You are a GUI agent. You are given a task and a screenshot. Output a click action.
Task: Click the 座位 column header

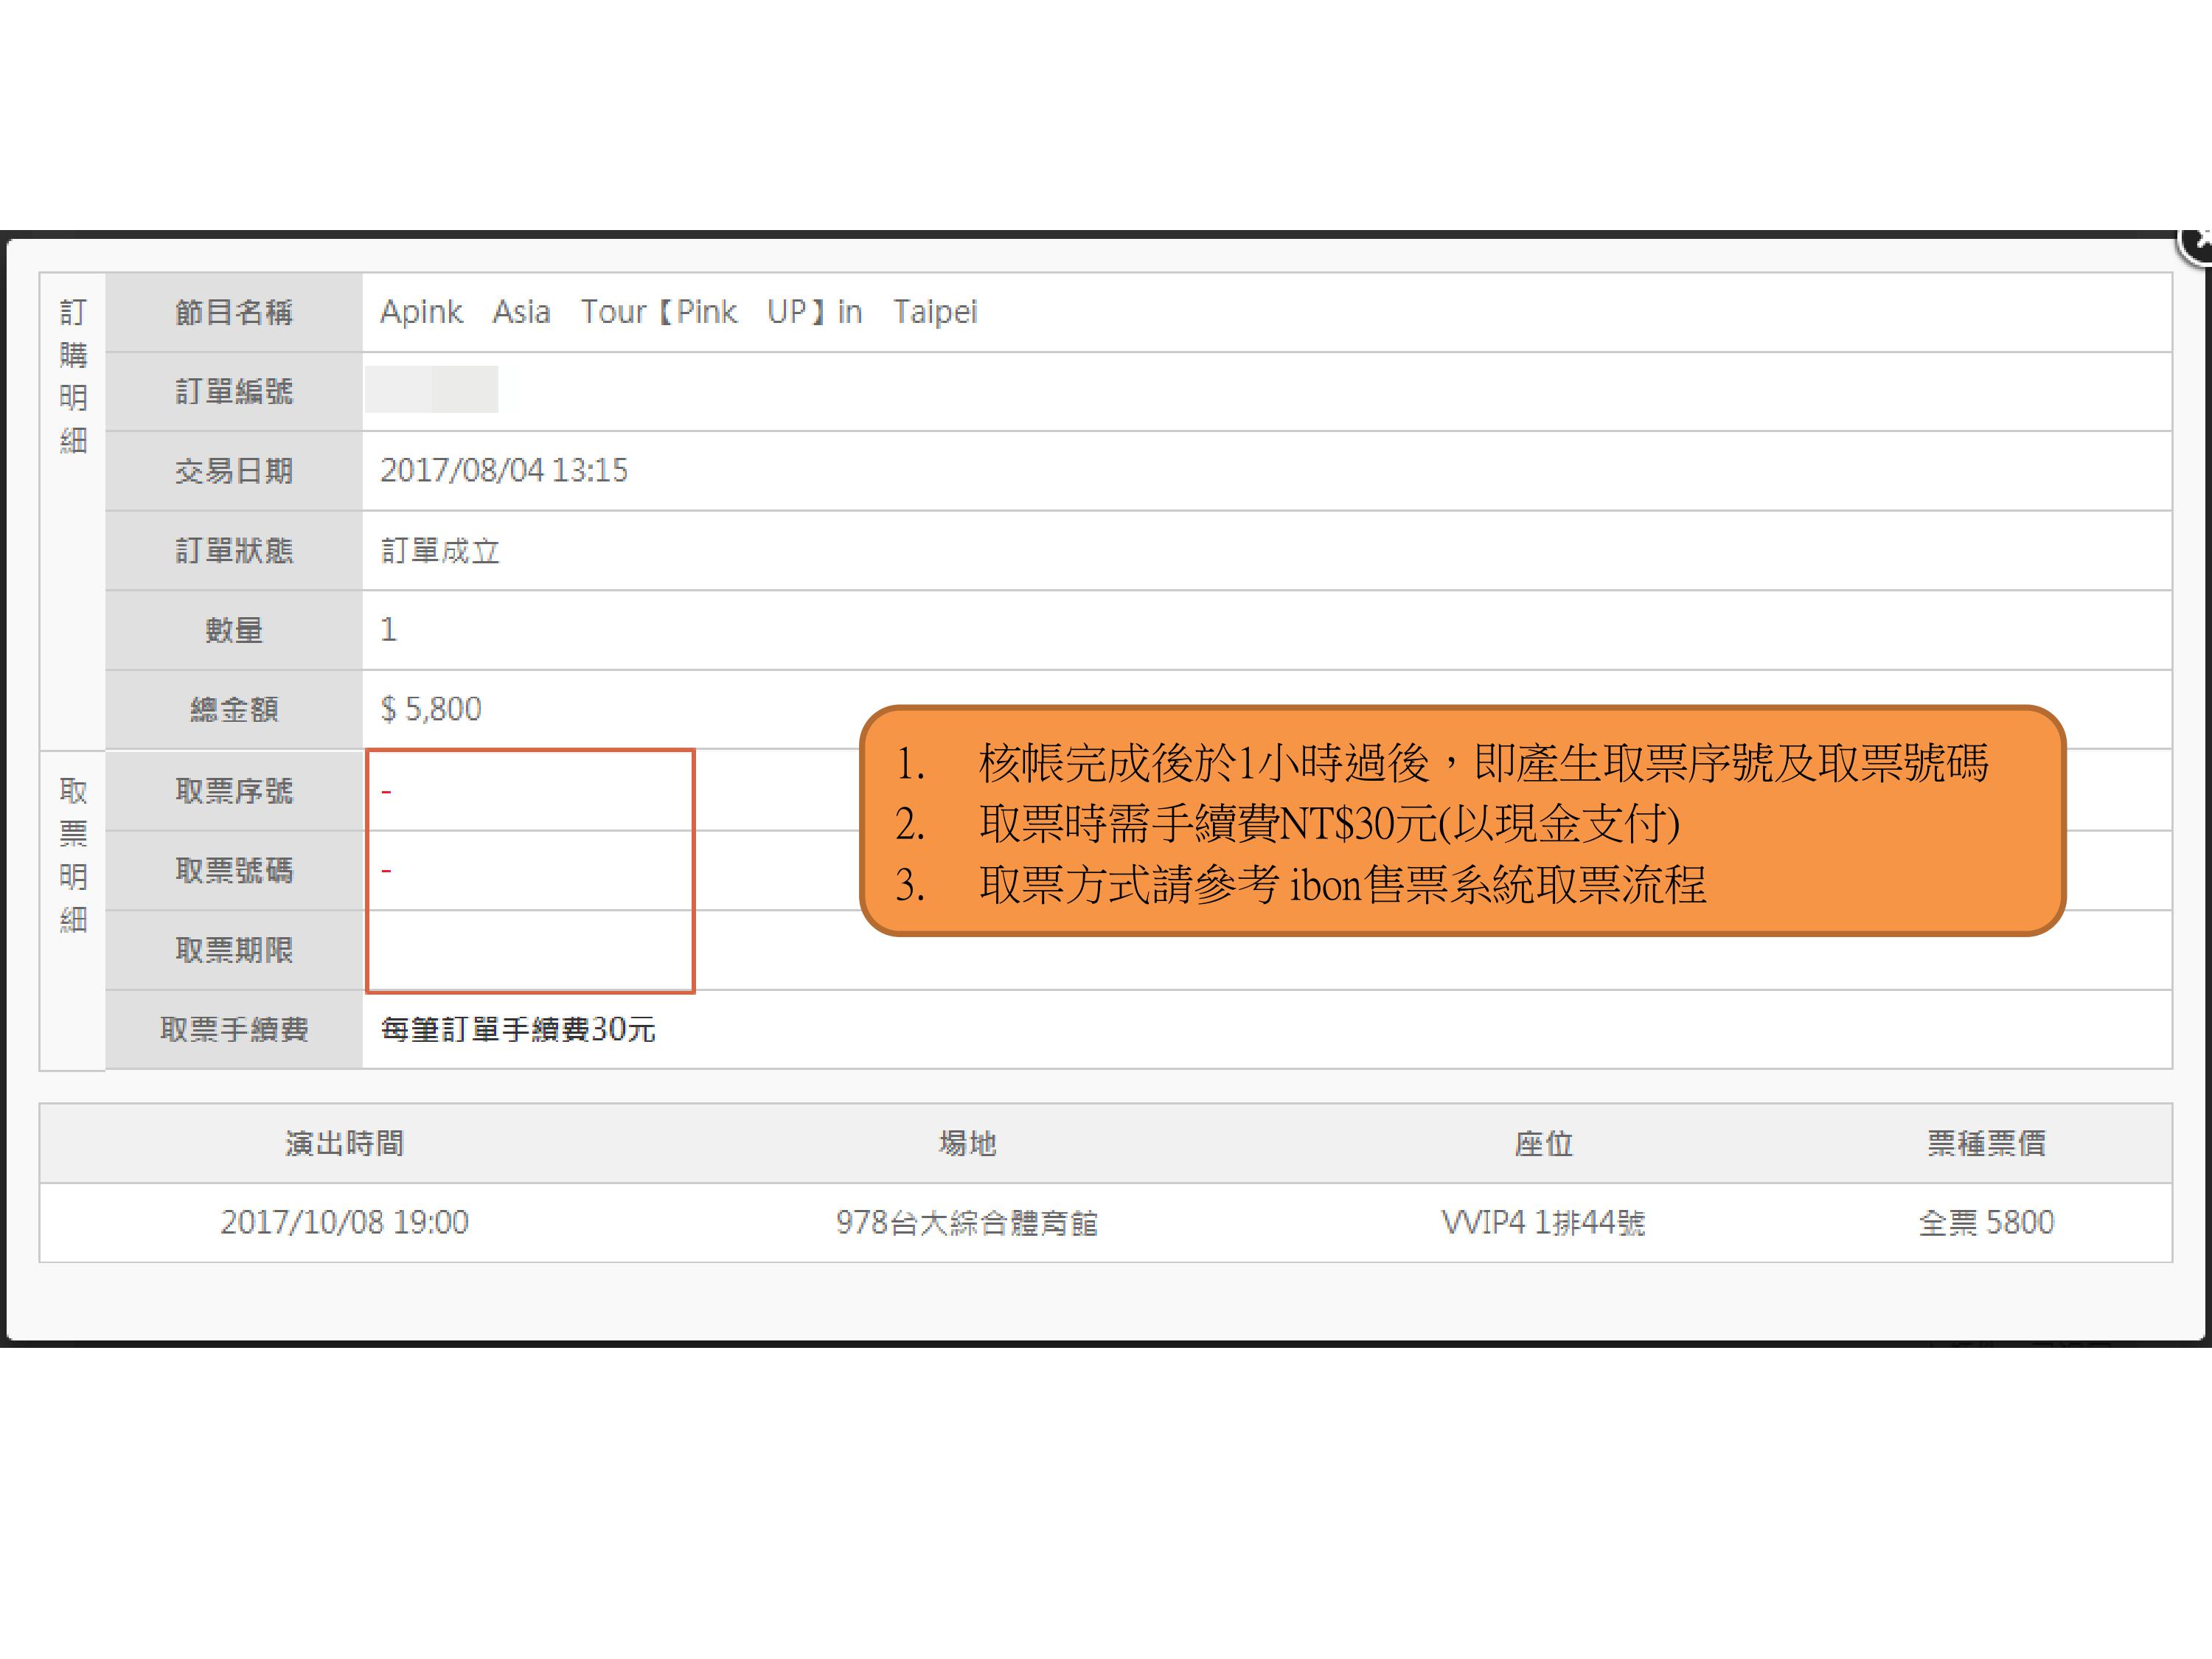click(1543, 1143)
